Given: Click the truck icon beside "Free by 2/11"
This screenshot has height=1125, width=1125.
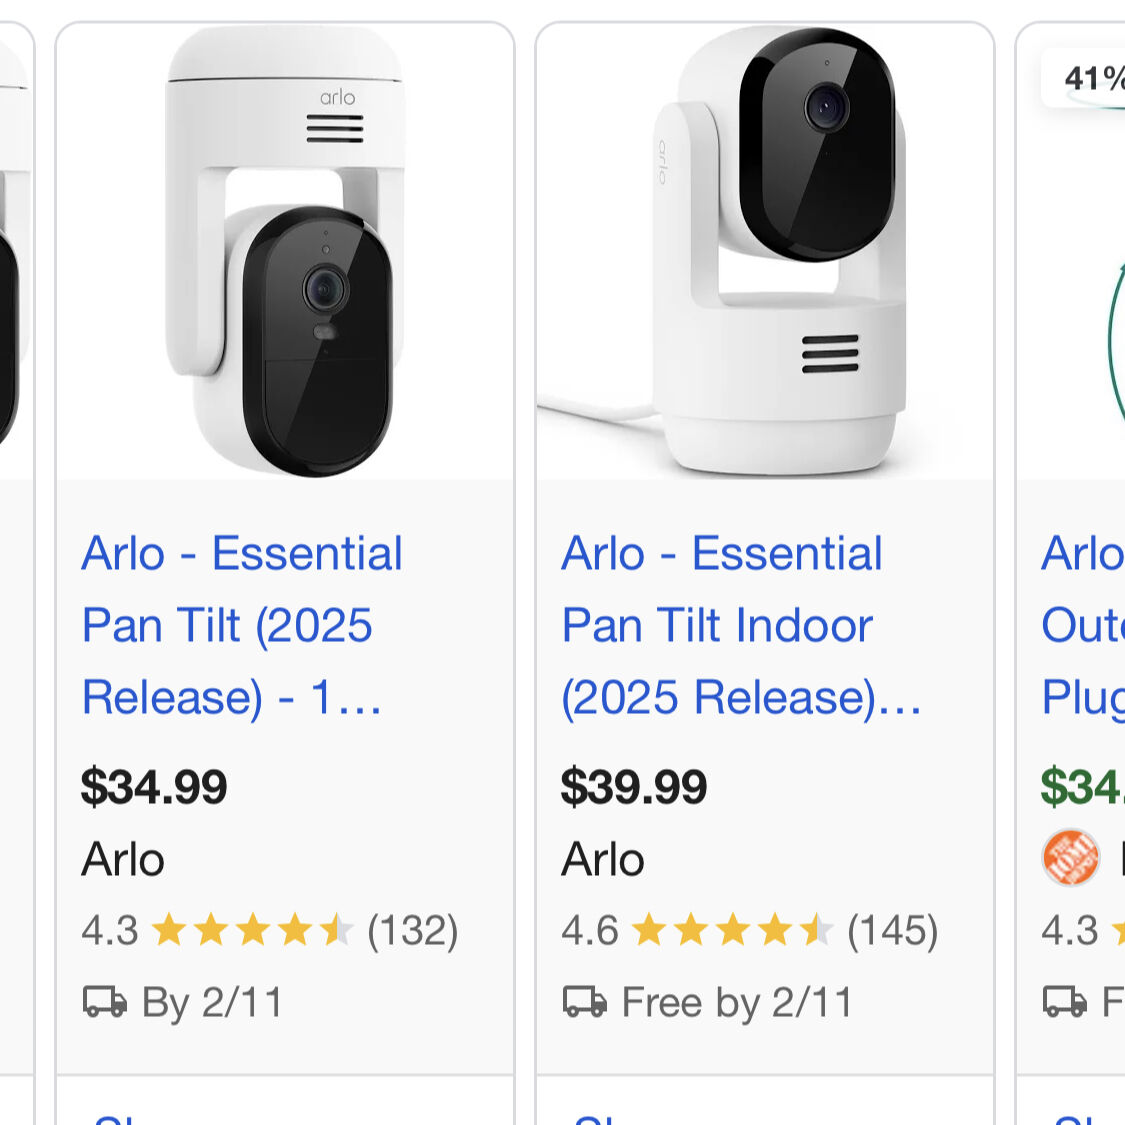Looking at the screenshot, I should tap(585, 1001).
